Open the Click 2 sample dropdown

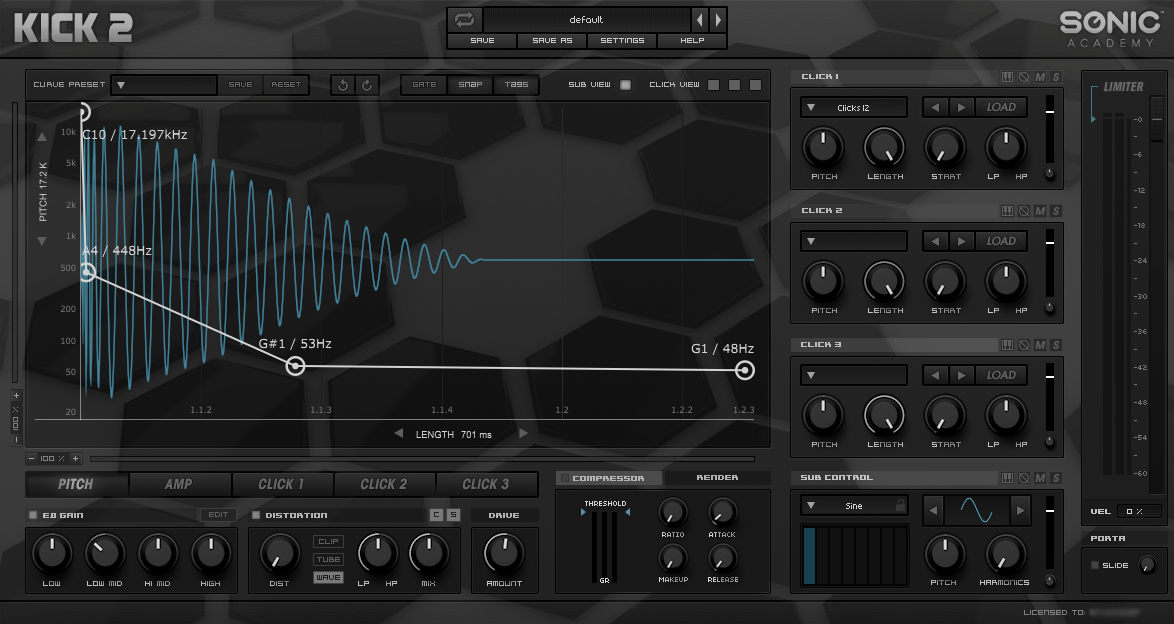pos(854,241)
